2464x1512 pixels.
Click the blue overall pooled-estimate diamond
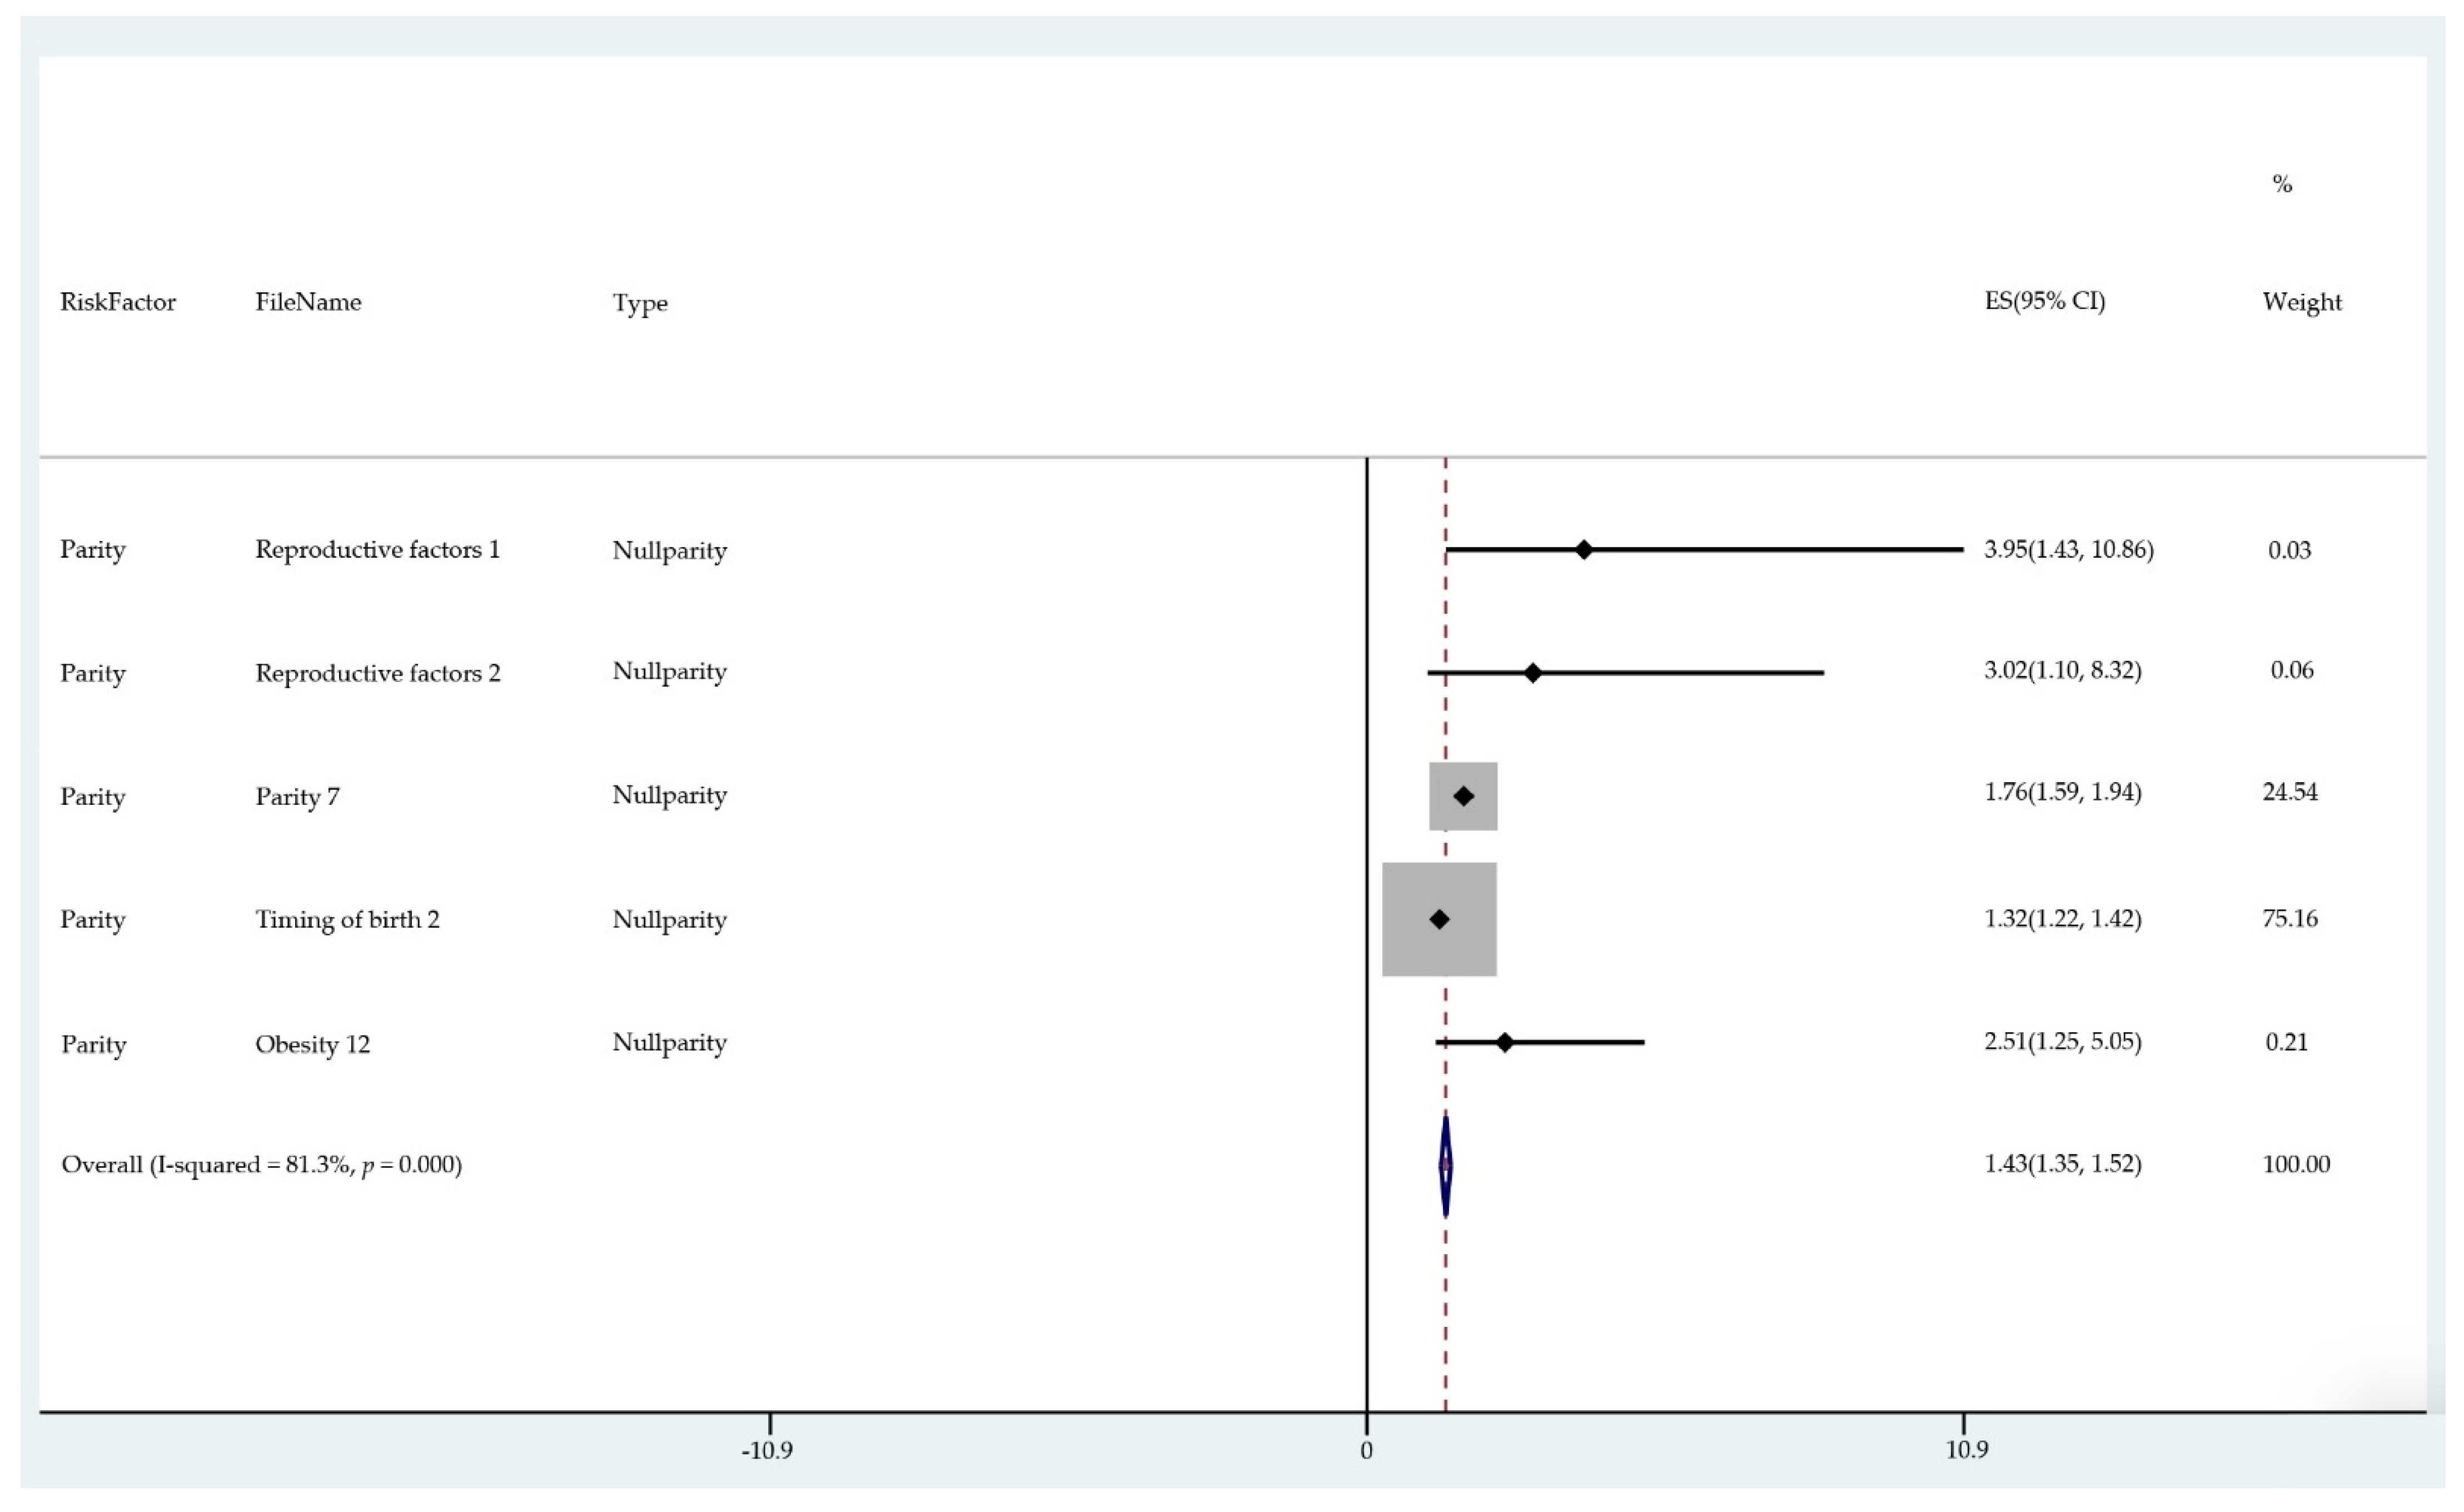click(x=1446, y=1166)
